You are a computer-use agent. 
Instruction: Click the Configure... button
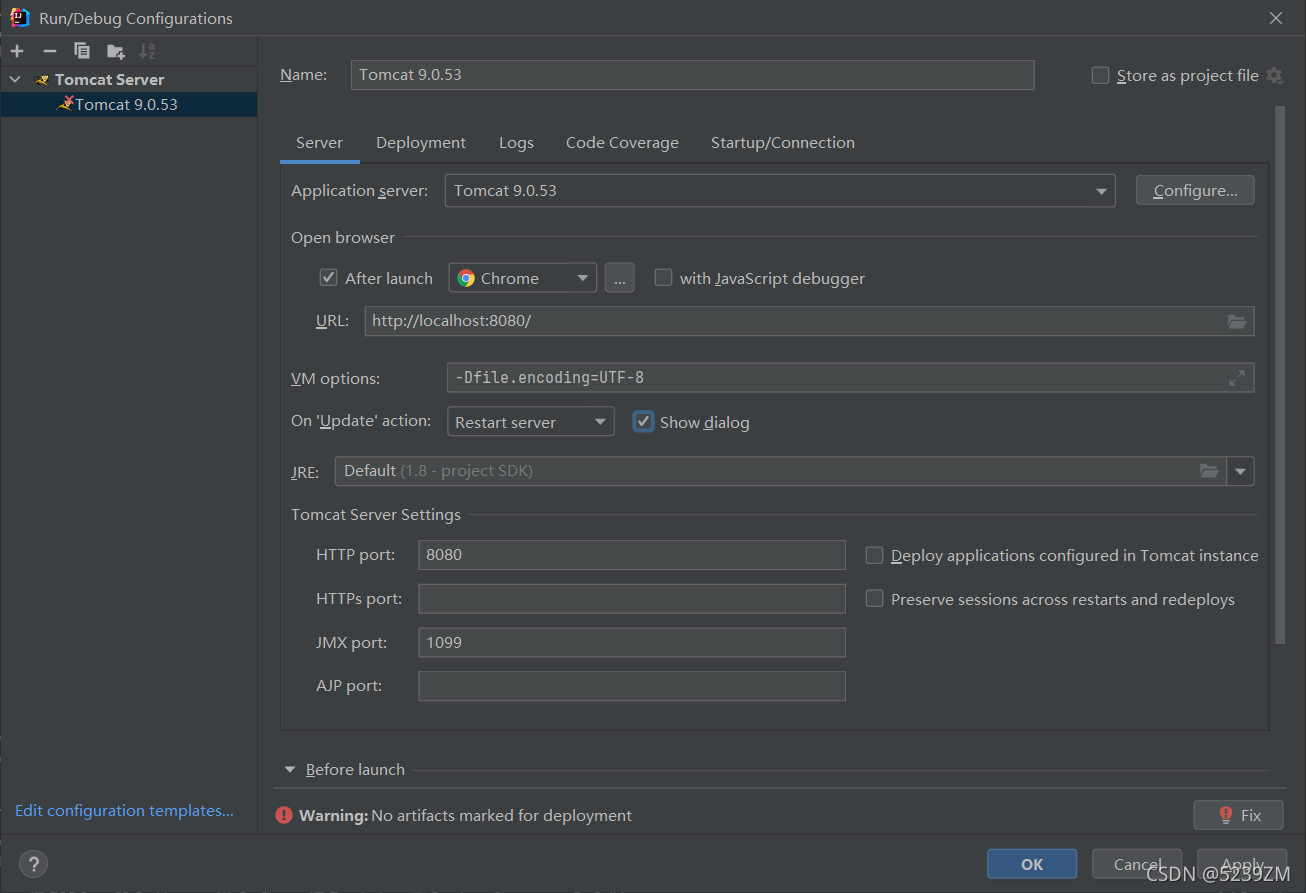[1195, 191]
